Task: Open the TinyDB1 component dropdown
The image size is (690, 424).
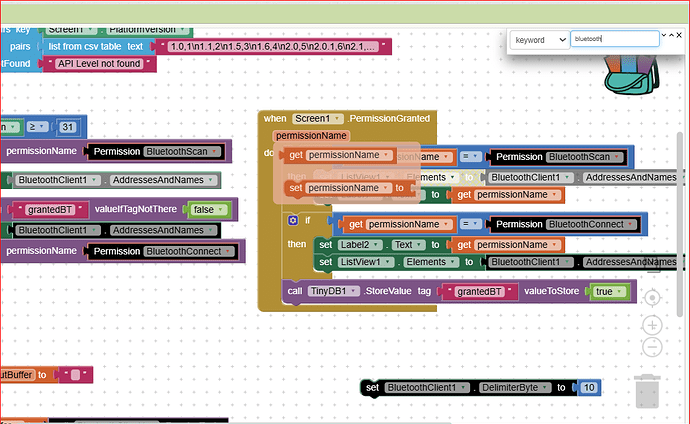Action: coord(334,291)
